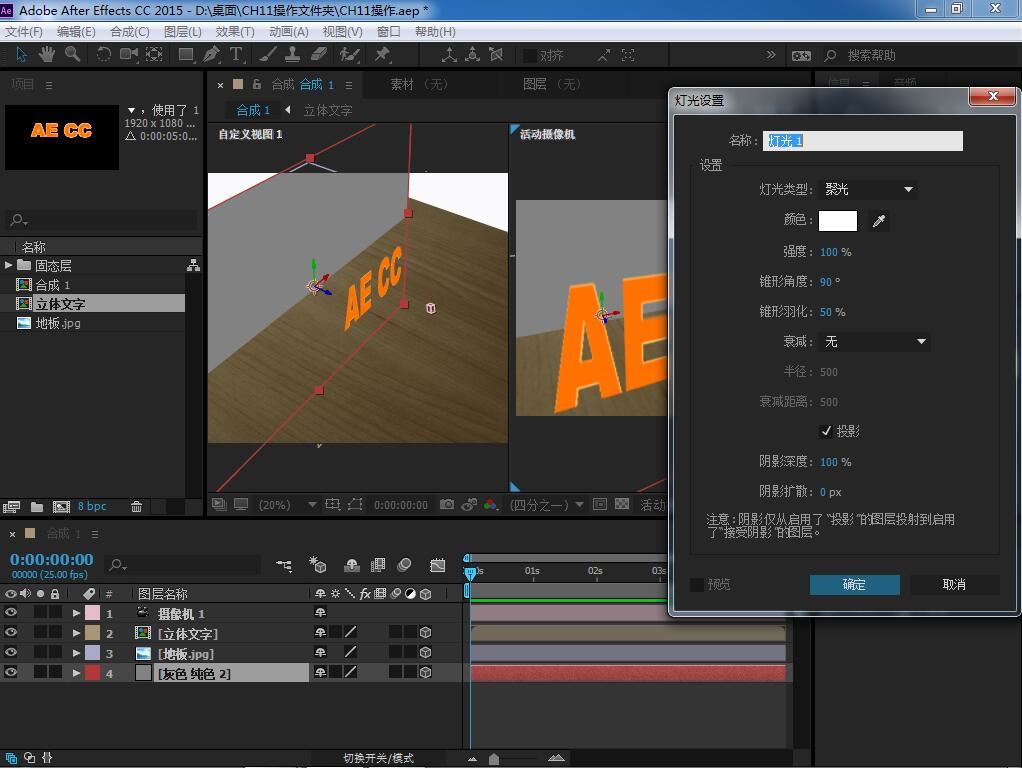Open the 衰减 falloff dropdown

point(875,342)
